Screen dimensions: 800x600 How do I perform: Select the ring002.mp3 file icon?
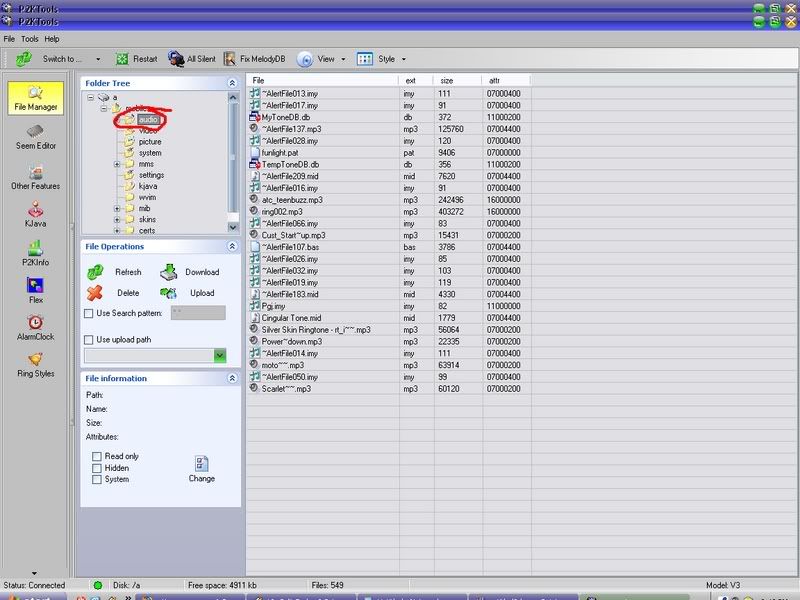pyautogui.click(x=254, y=211)
